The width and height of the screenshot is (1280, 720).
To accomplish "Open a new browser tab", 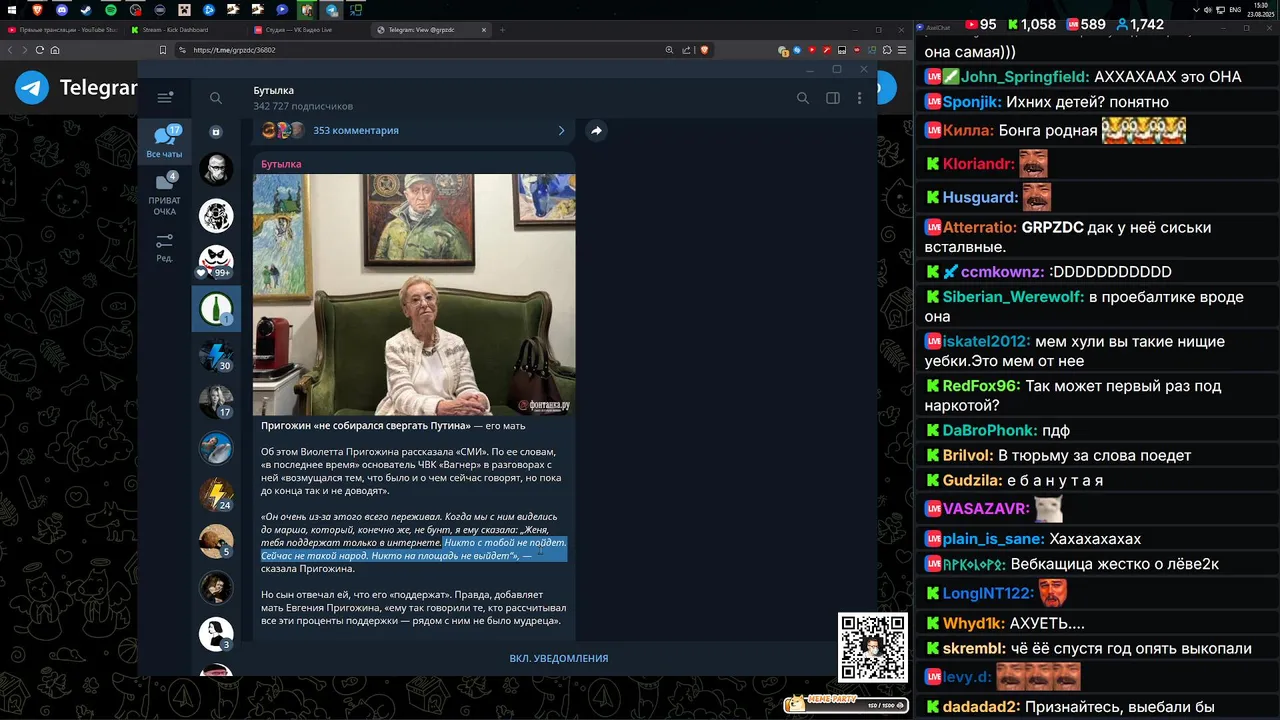I will (x=502, y=30).
